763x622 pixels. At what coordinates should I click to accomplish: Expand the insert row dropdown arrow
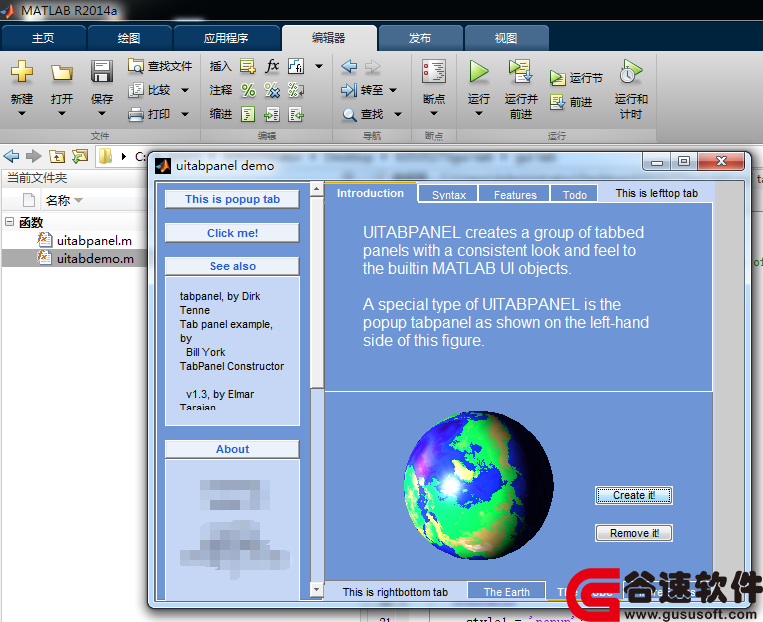[319, 66]
